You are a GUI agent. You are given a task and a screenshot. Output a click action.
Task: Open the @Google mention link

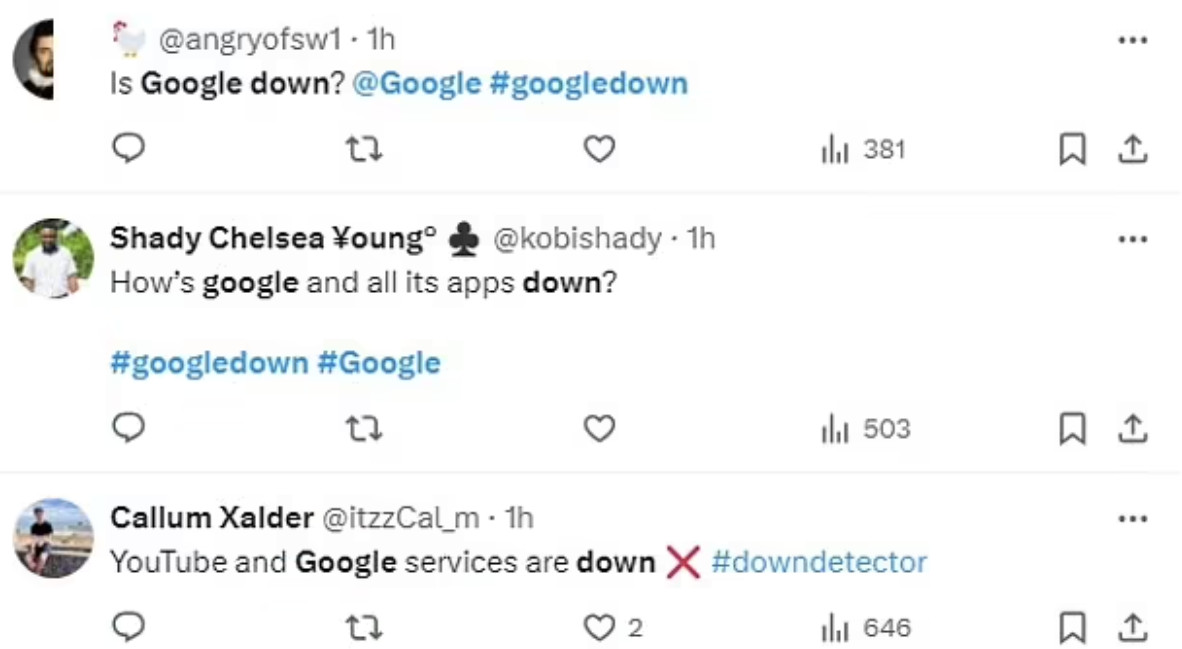click(417, 83)
